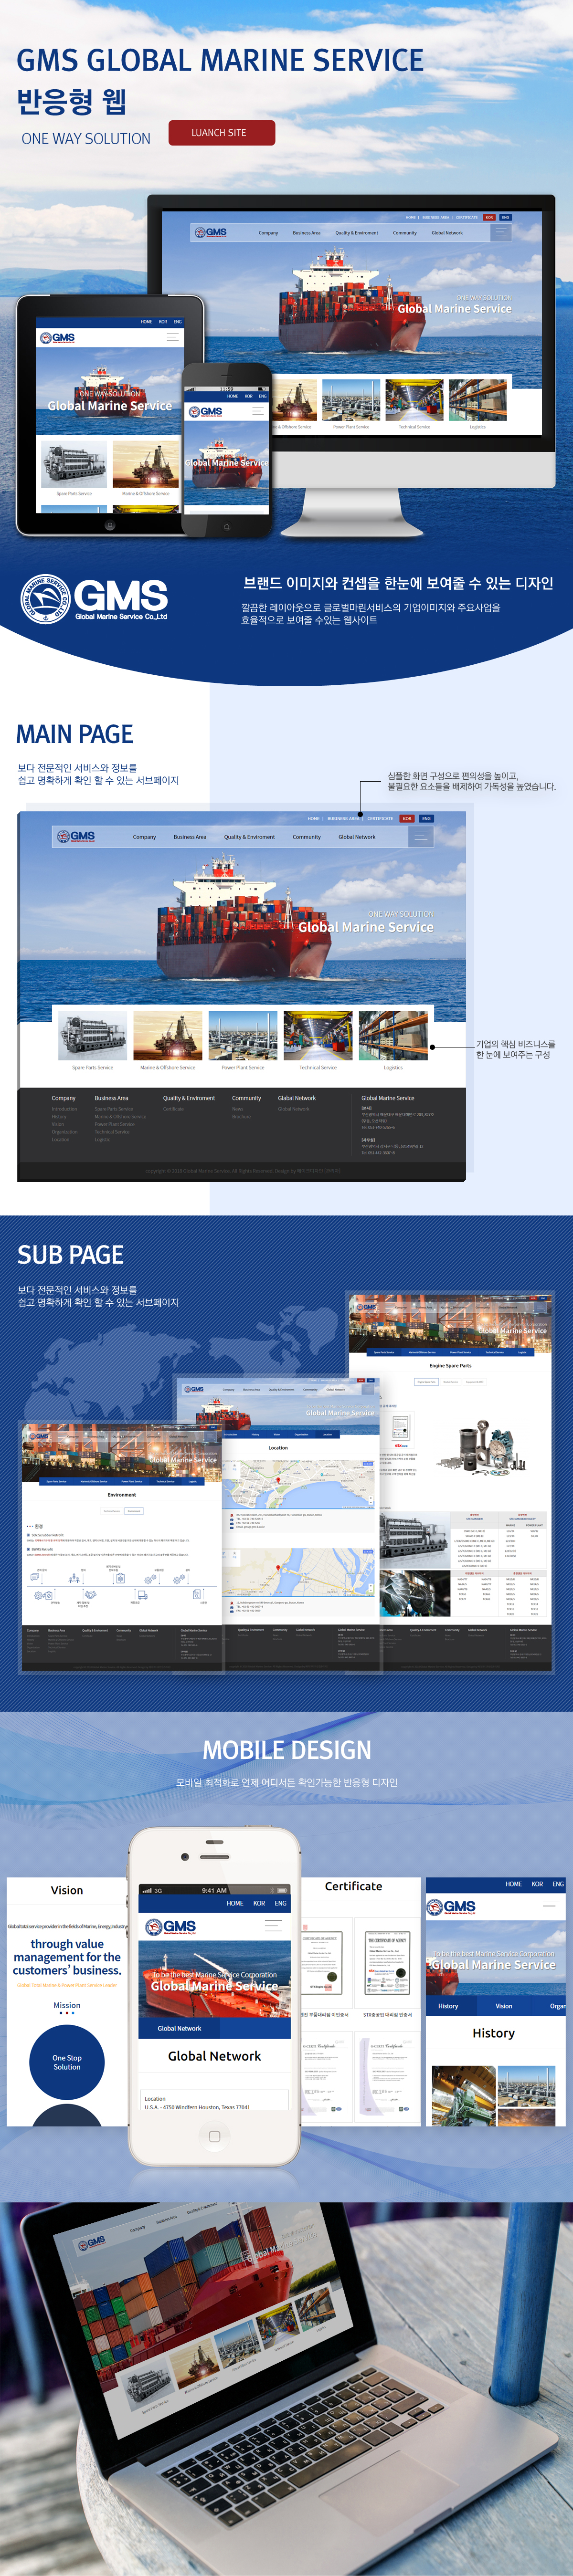Select KOR on the History mobile screen
Viewport: 573px width, 2576px height.
coord(537,1884)
